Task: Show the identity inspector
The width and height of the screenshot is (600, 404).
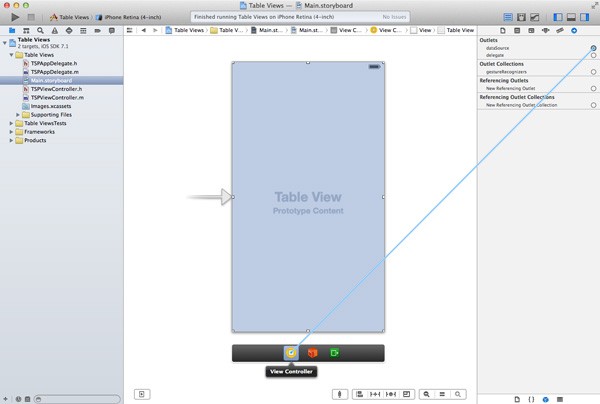Action: pyautogui.click(x=531, y=30)
